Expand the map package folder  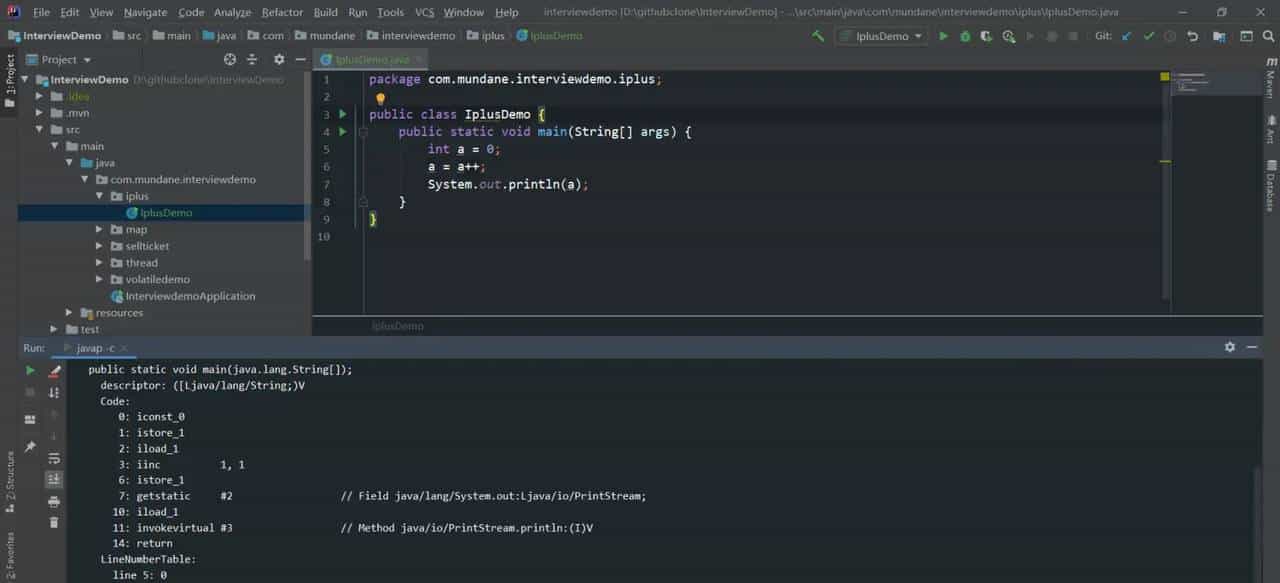coord(100,230)
